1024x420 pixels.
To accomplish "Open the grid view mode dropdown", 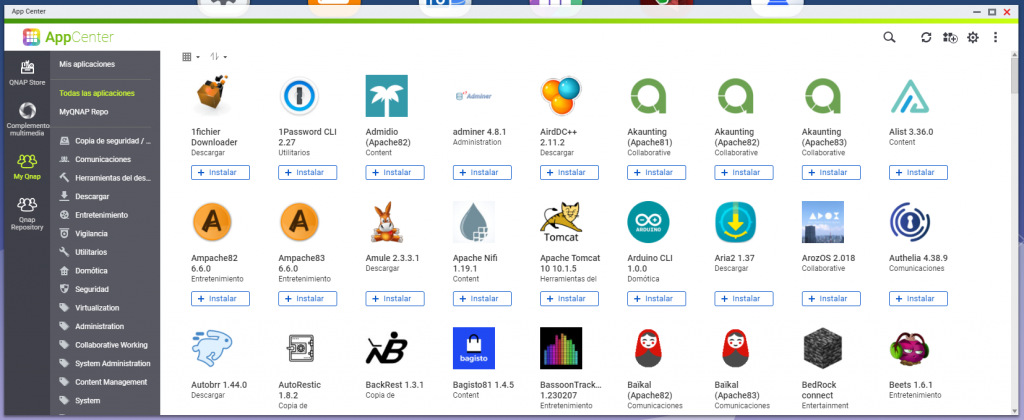I will point(190,57).
